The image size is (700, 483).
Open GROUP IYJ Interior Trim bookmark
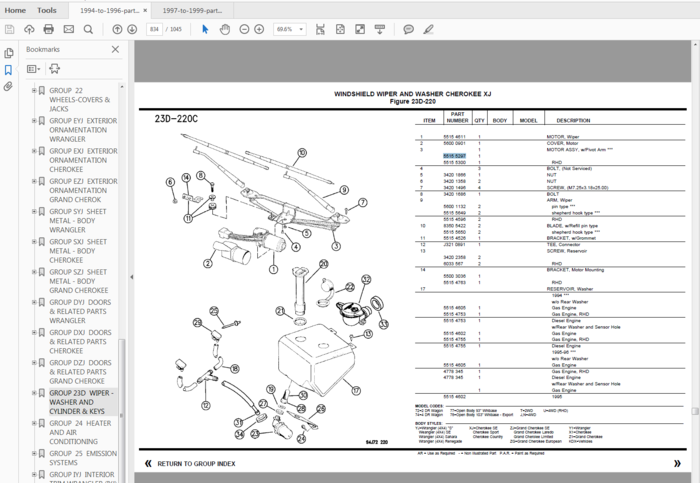83,478
